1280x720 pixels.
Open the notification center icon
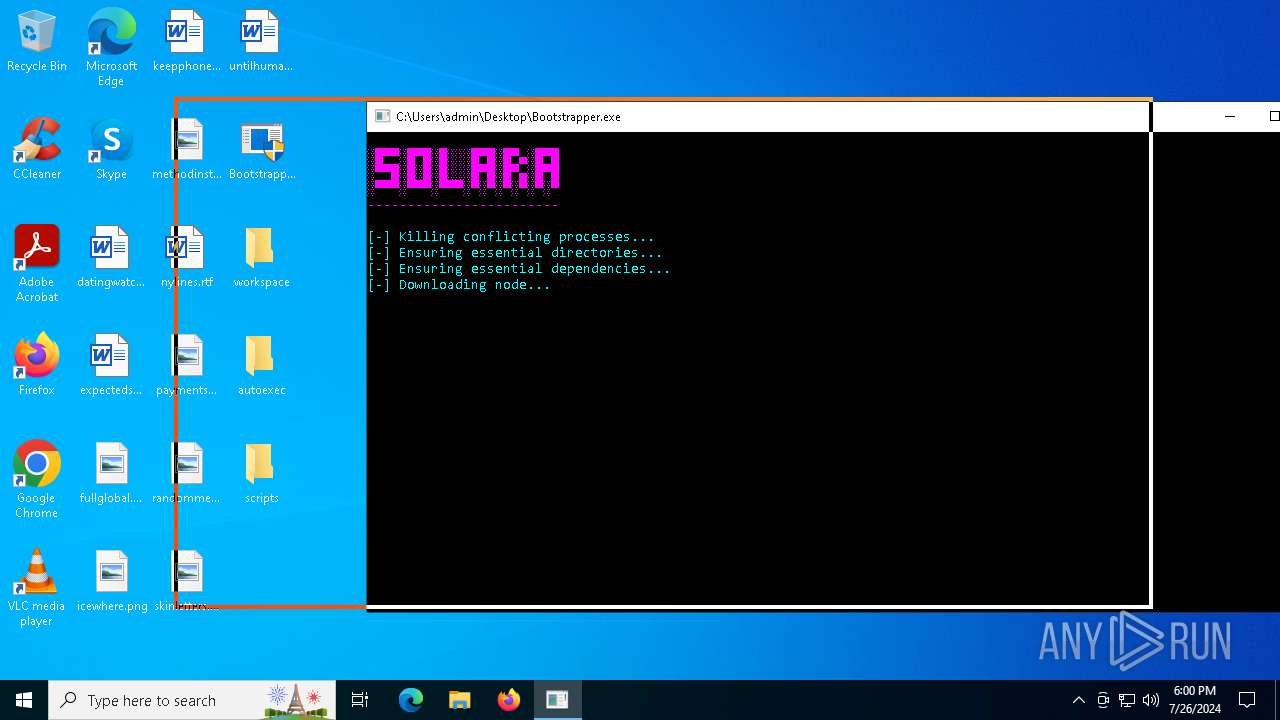[1247, 700]
